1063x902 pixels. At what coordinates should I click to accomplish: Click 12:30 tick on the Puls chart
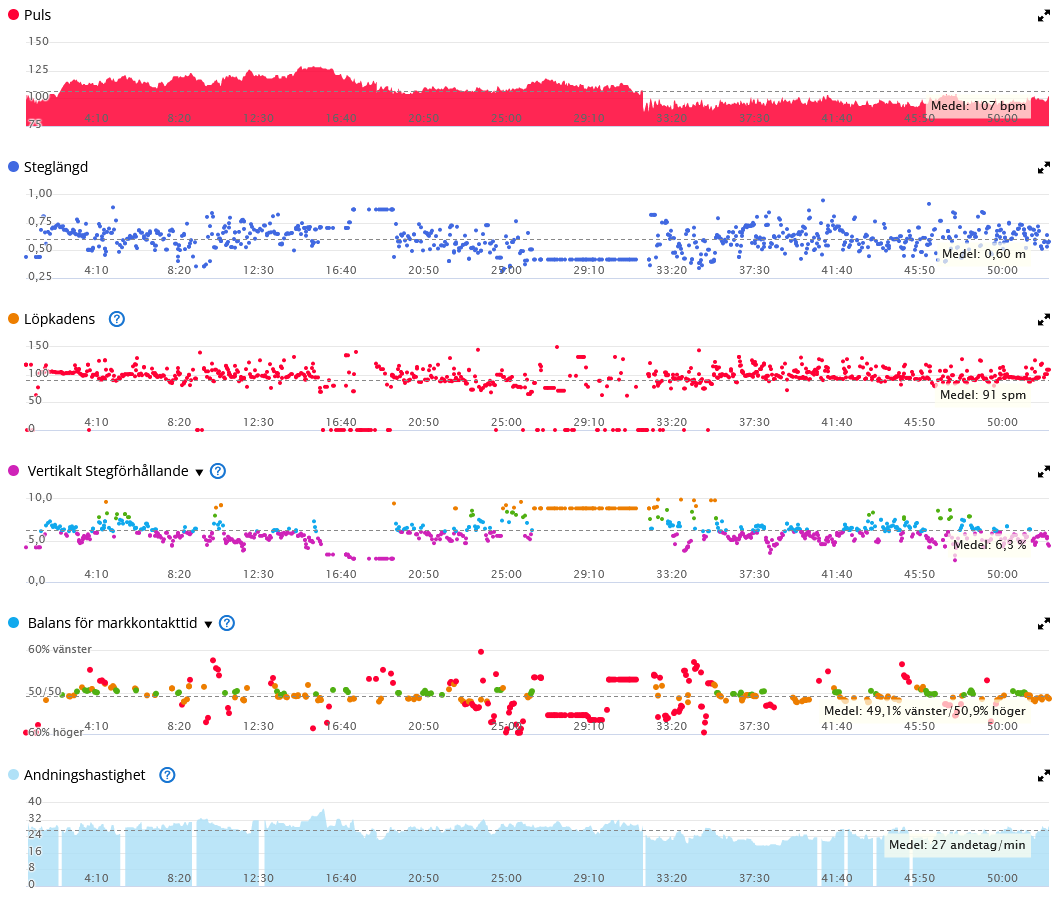tap(258, 118)
